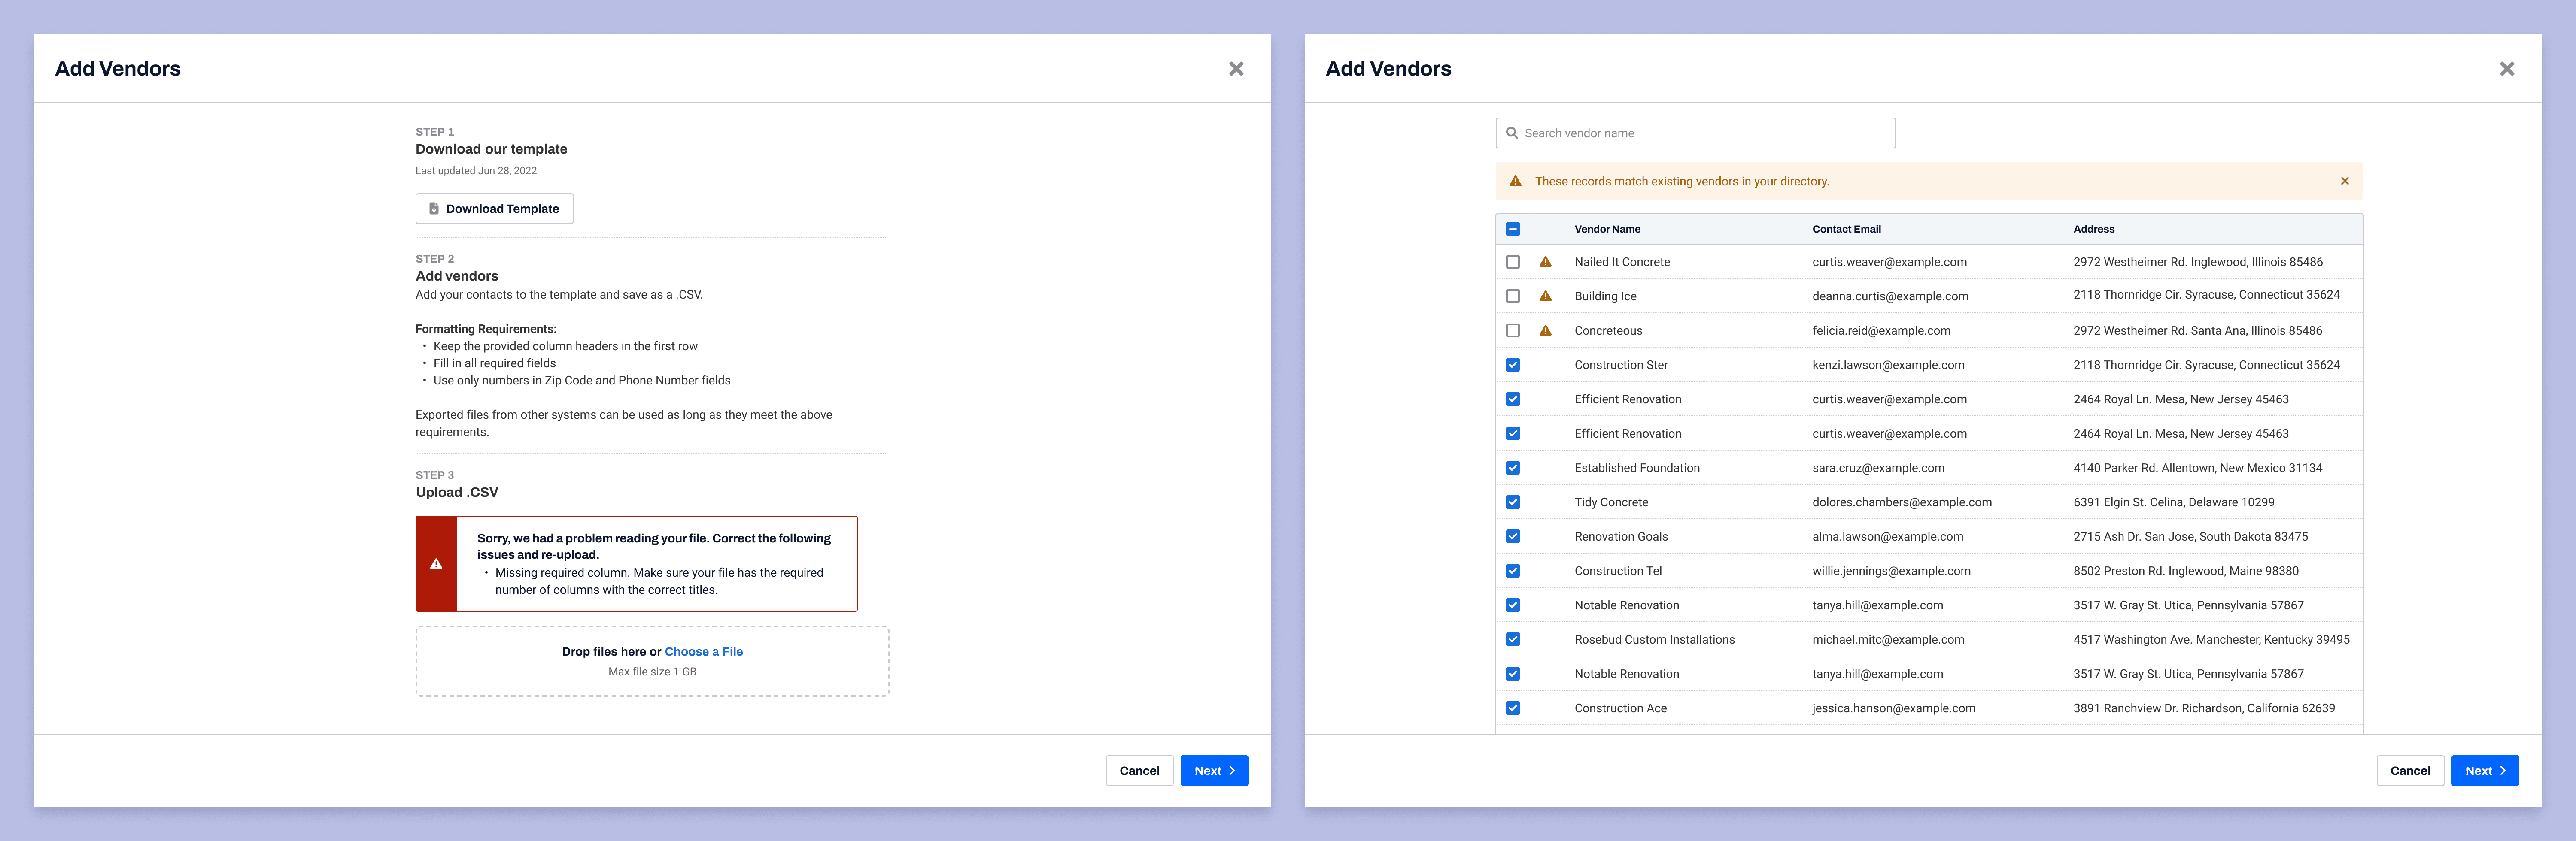The width and height of the screenshot is (2576, 841).
Task: Click email willie.jennings@example.com
Action: pos(1891,571)
